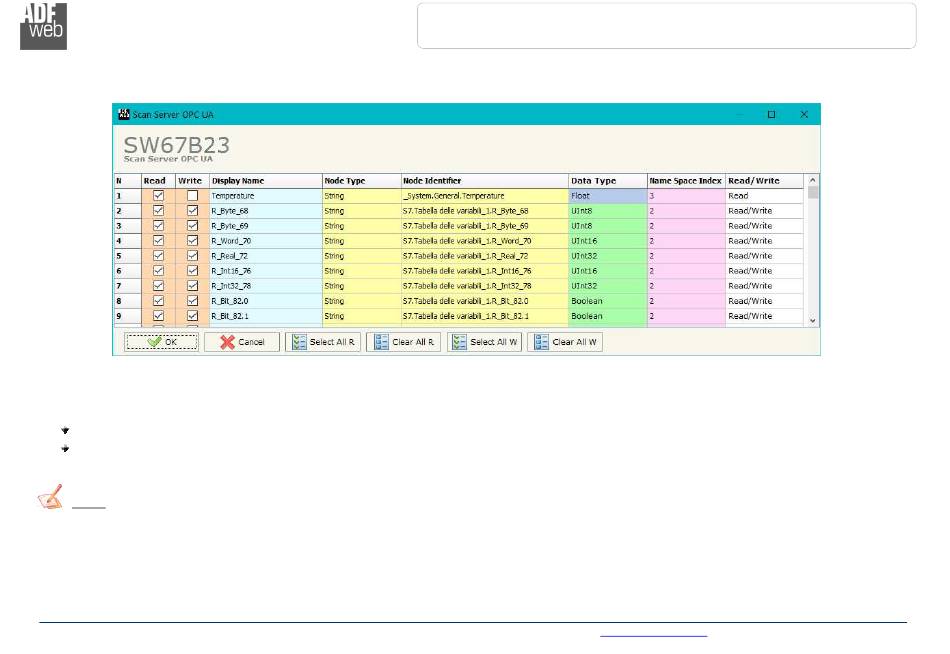Select the Temperature display name cell
The image size is (950, 654).
coord(265,196)
